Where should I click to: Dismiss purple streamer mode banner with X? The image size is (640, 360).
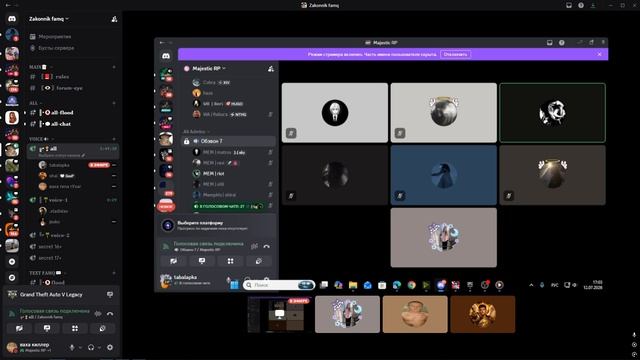tap(599, 54)
